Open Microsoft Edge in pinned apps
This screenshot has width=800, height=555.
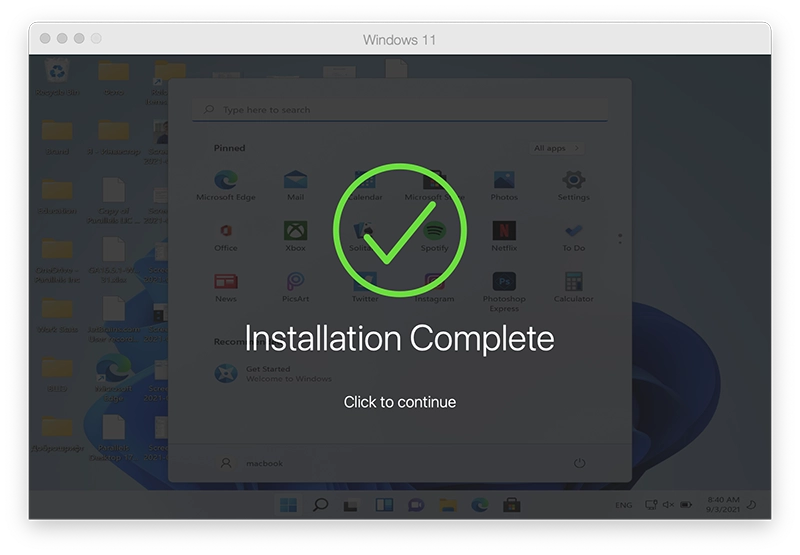click(x=226, y=186)
